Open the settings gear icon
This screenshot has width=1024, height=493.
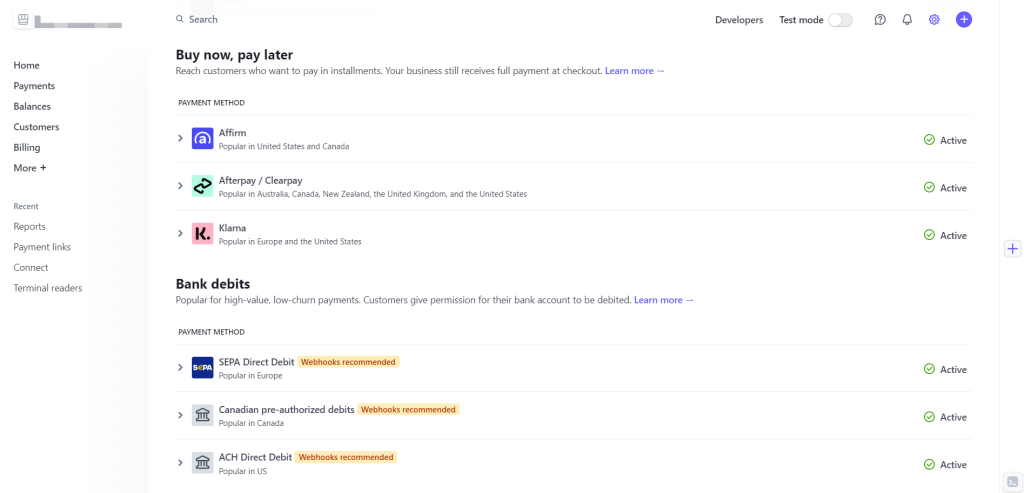[x=934, y=20]
